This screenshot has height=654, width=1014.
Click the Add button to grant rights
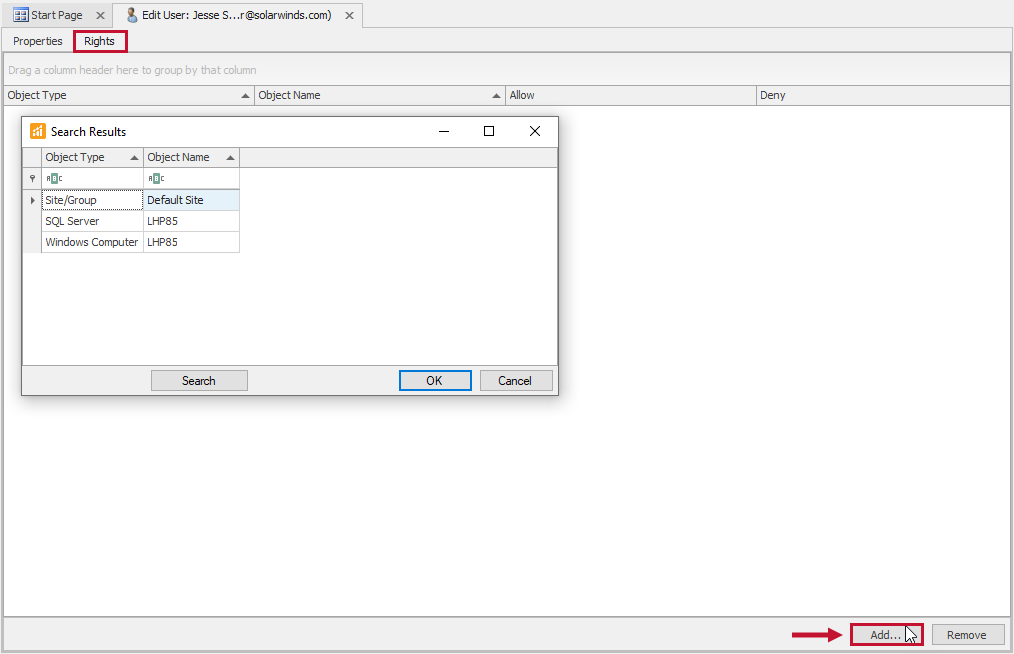point(884,634)
